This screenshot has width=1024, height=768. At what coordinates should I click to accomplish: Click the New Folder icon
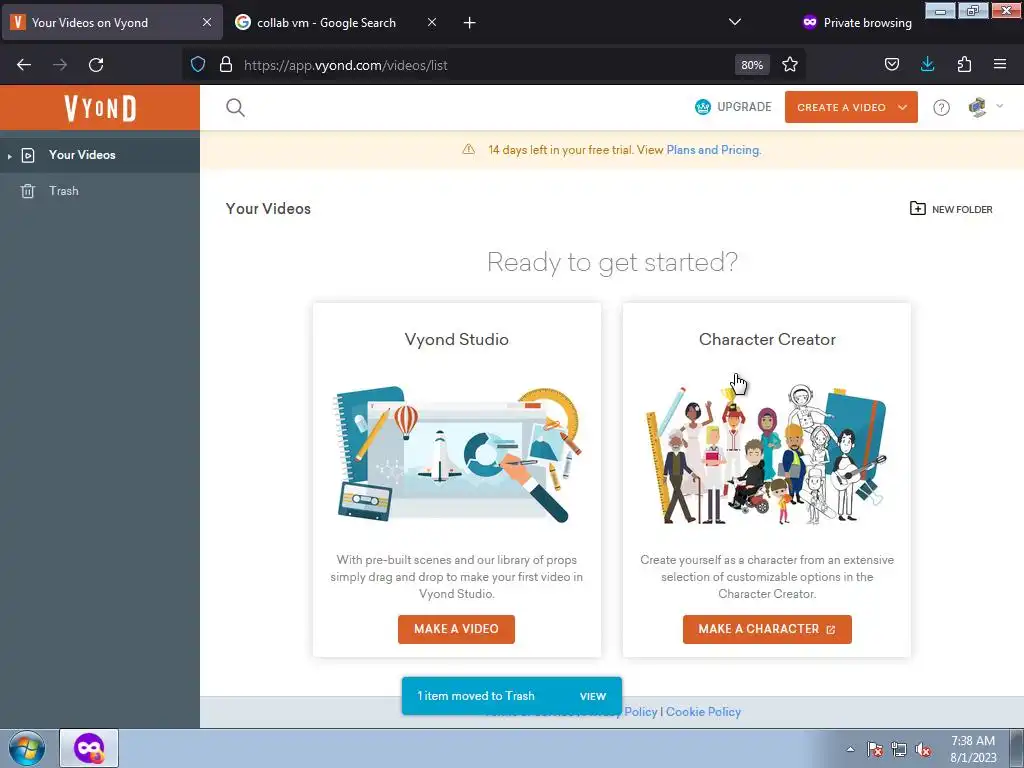point(918,208)
